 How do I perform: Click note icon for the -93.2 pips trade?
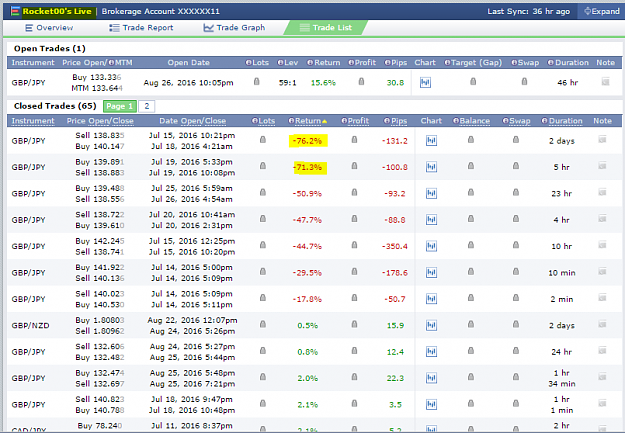point(602,192)
